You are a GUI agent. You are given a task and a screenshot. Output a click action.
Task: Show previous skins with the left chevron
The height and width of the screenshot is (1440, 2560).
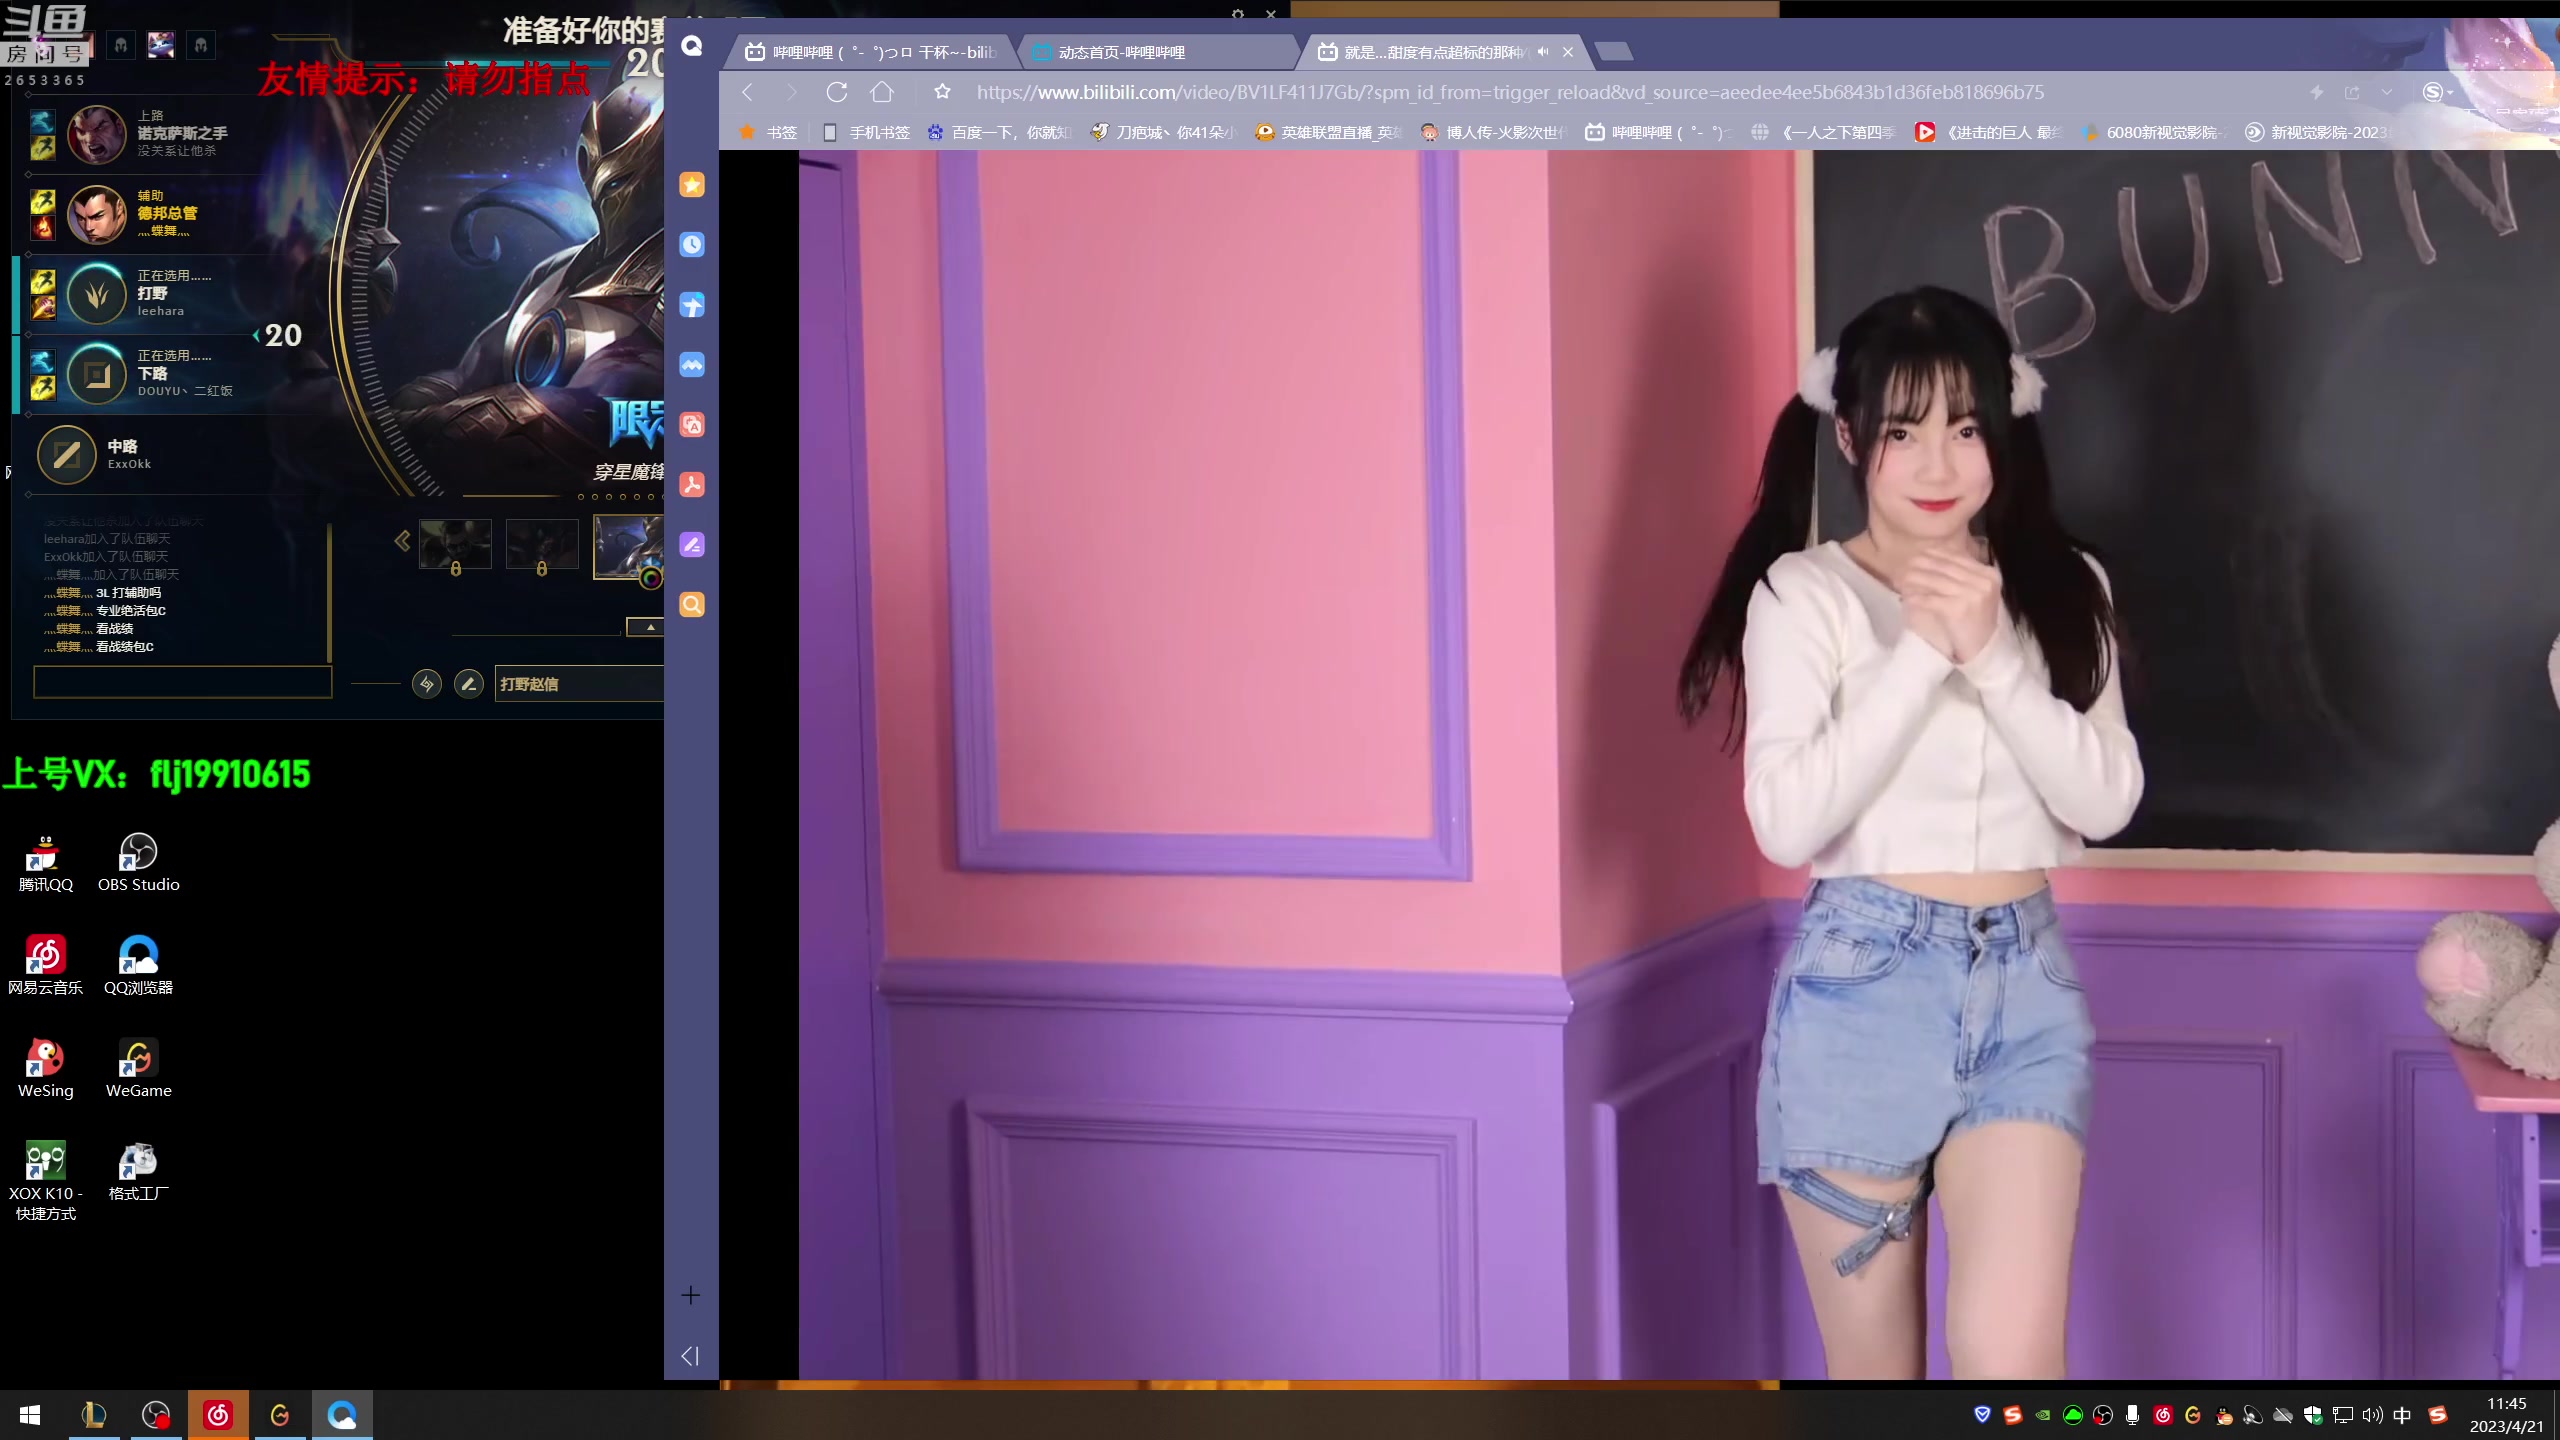(x=402, y=542)
